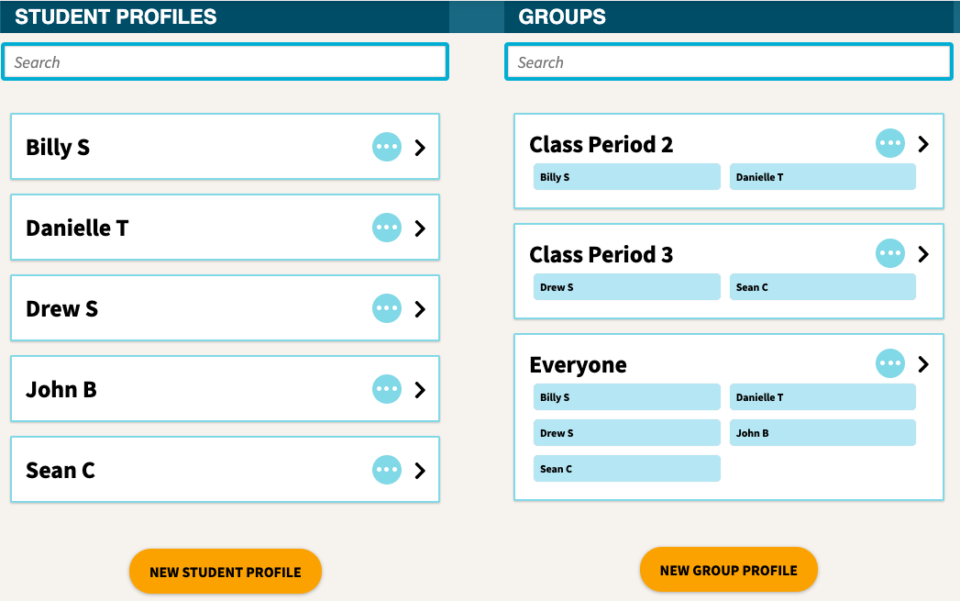Focus the Groups search field
This screenshot has height=601, width=960.
click(729, 62)
